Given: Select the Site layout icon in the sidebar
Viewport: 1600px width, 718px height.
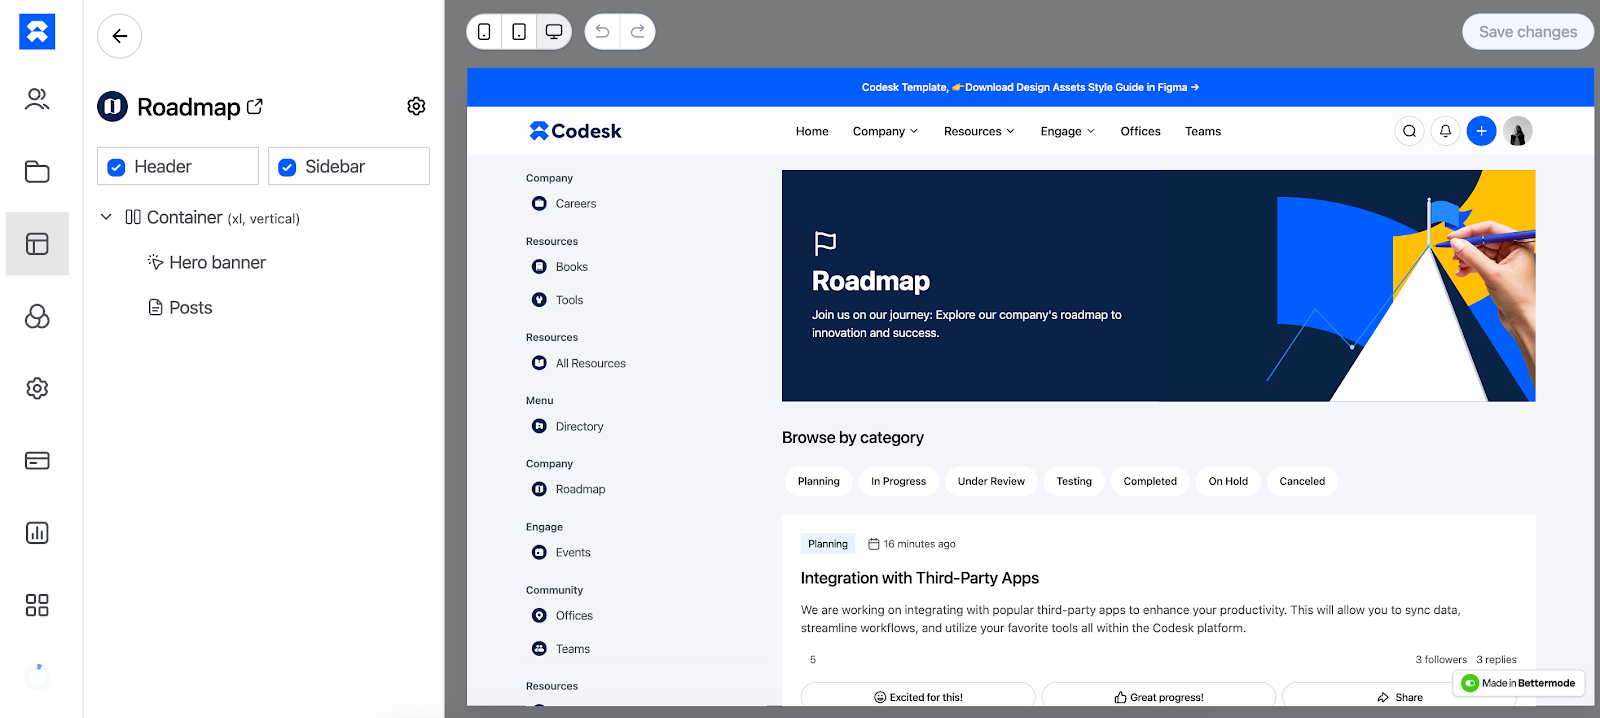Looking at the screenshot, I should (37, 244).
